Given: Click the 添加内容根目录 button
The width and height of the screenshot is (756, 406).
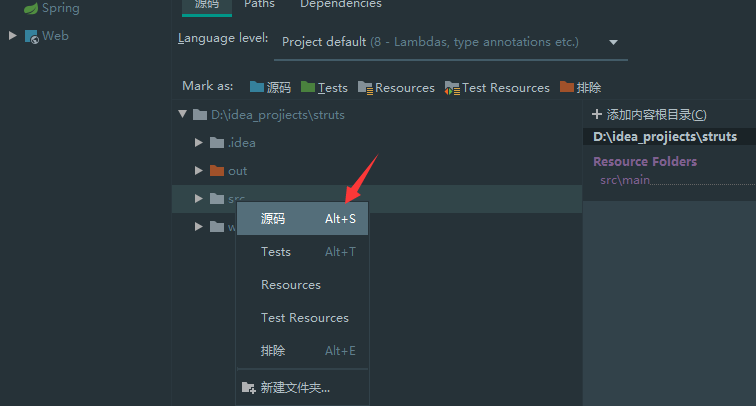Looking at the screenshot, I should point(650,115).
